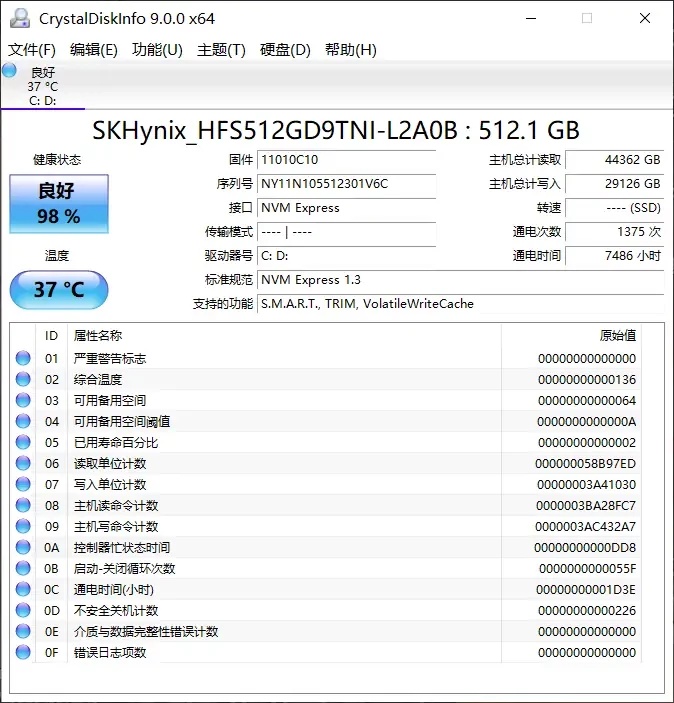This screenshot has width=674, height=703.
Task: Click the blue status orb for row 0E
Action: [23, 631]
